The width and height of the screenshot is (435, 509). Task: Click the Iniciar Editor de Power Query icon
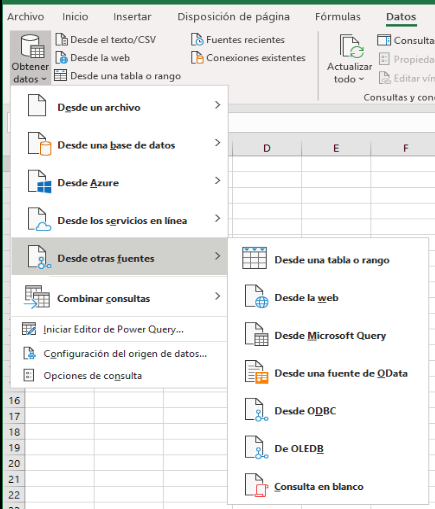(29, 329)
